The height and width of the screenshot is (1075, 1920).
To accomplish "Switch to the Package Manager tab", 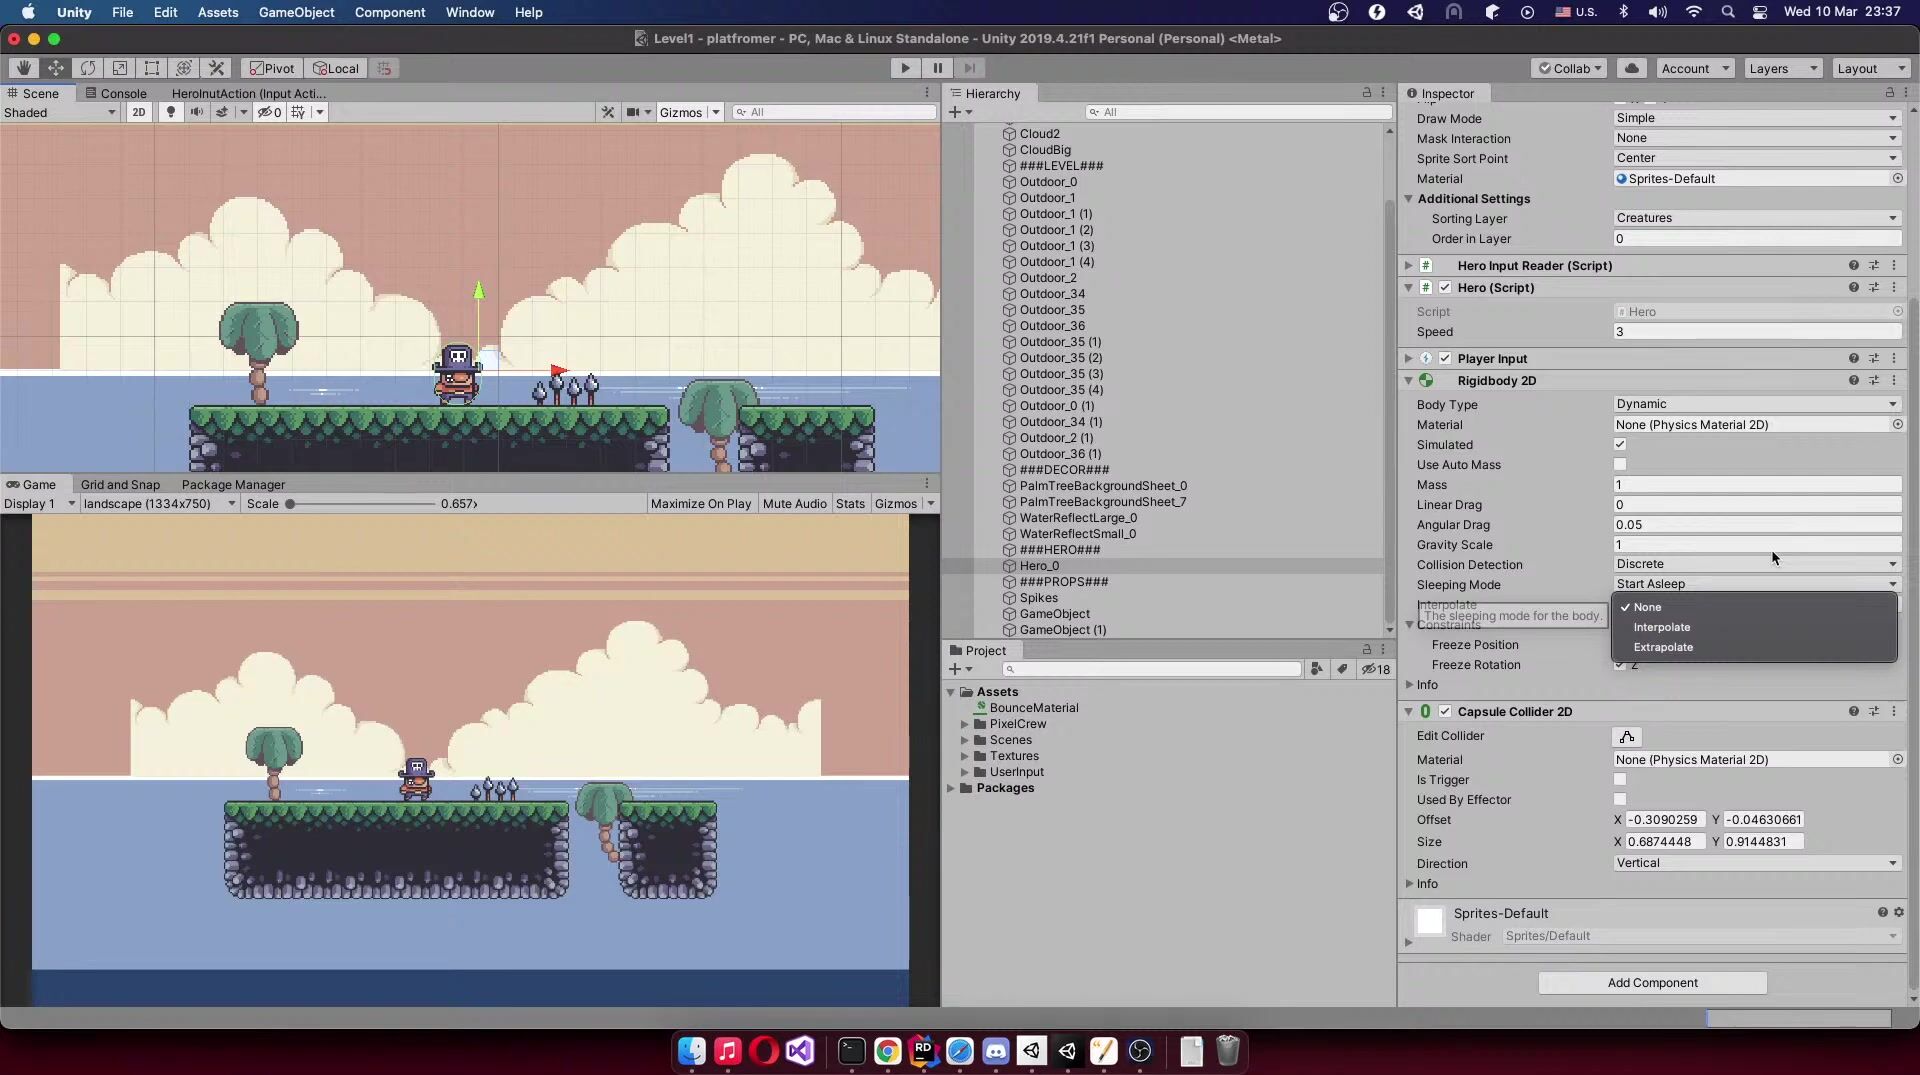I will [233, 485].
